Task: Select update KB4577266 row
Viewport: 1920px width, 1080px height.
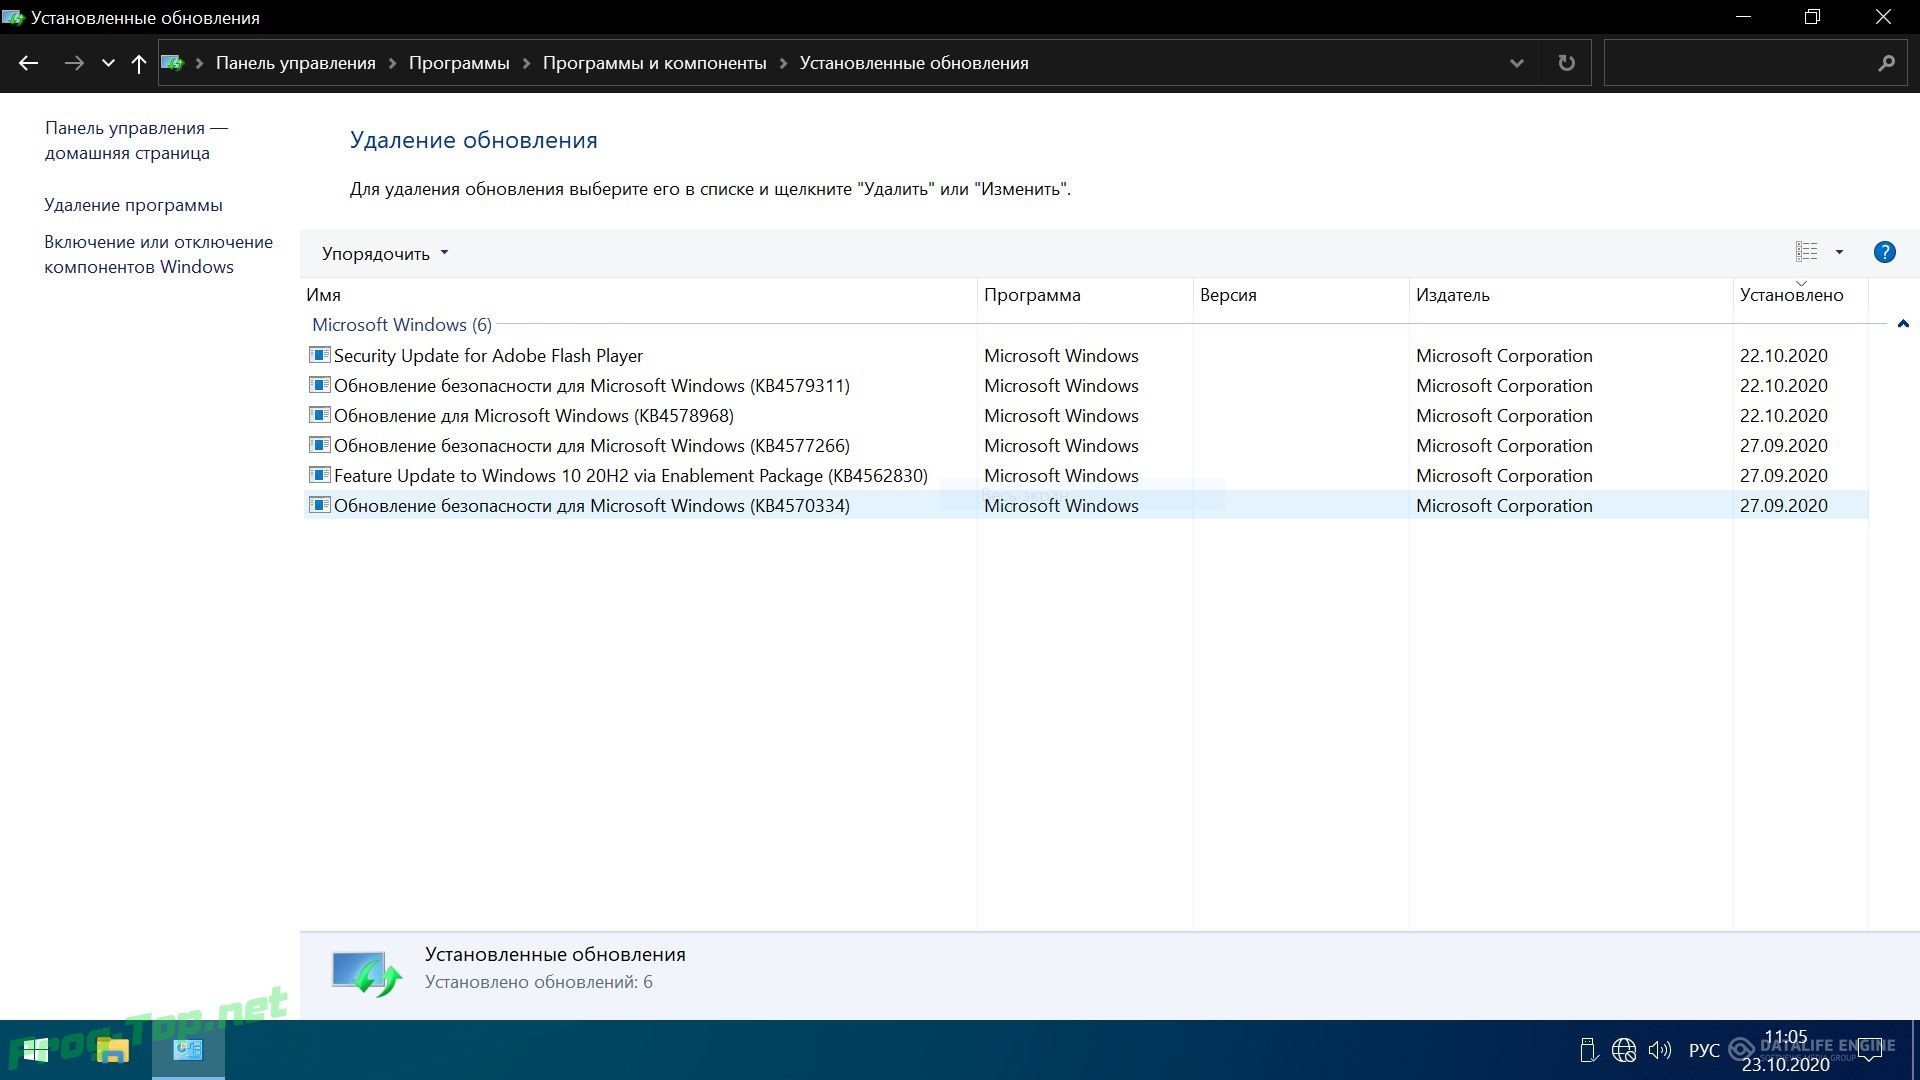Action: click(x=1086, y=445)
